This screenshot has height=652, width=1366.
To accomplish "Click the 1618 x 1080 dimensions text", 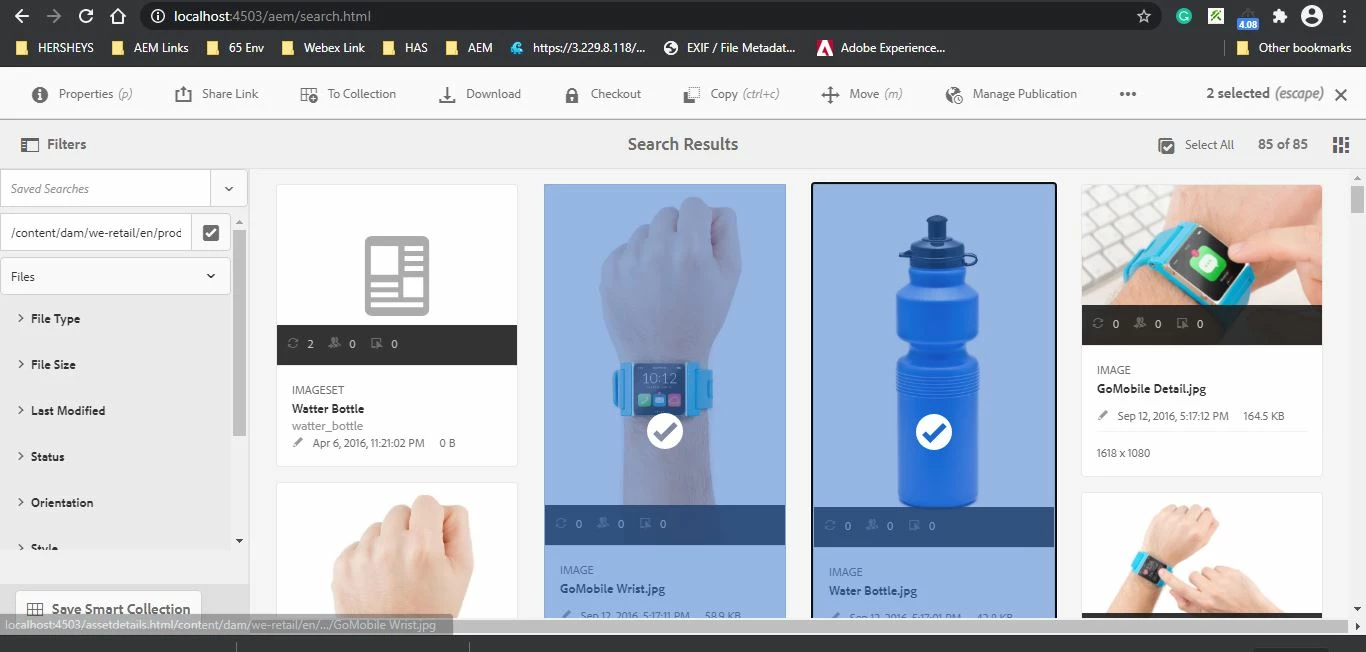I will tap(1123, 453).
